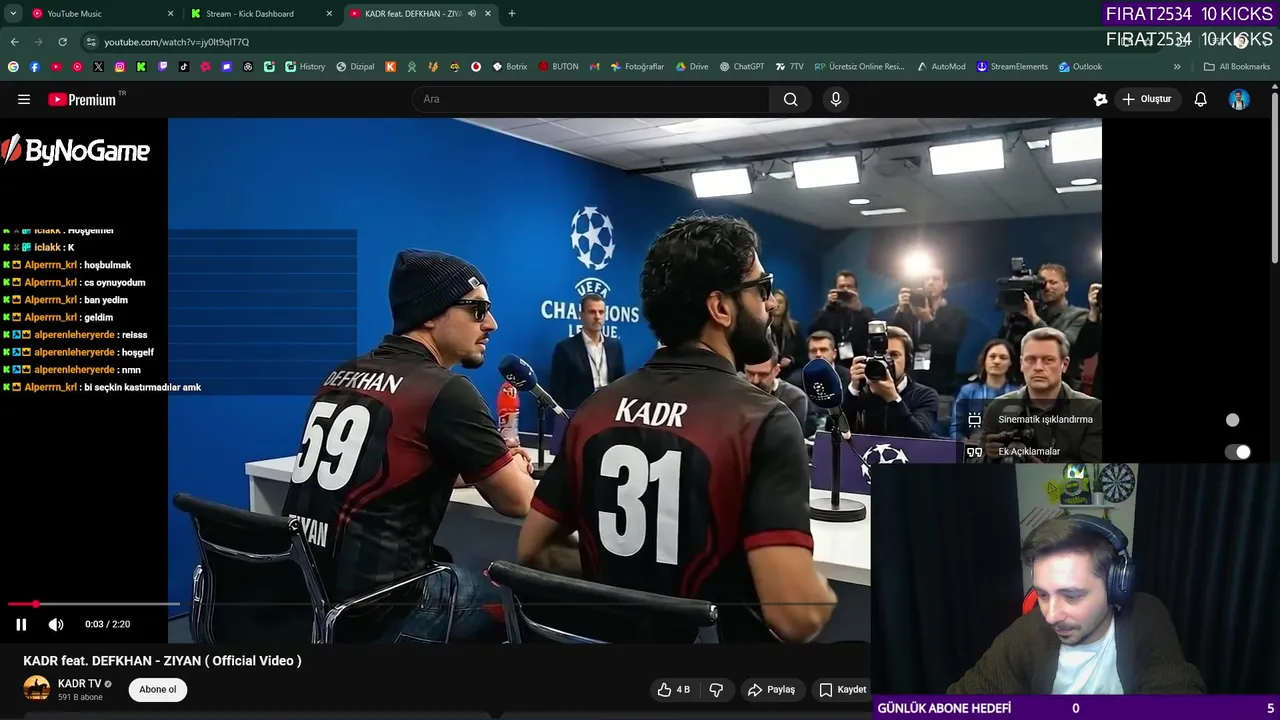View site information icon in address bar

91,42
